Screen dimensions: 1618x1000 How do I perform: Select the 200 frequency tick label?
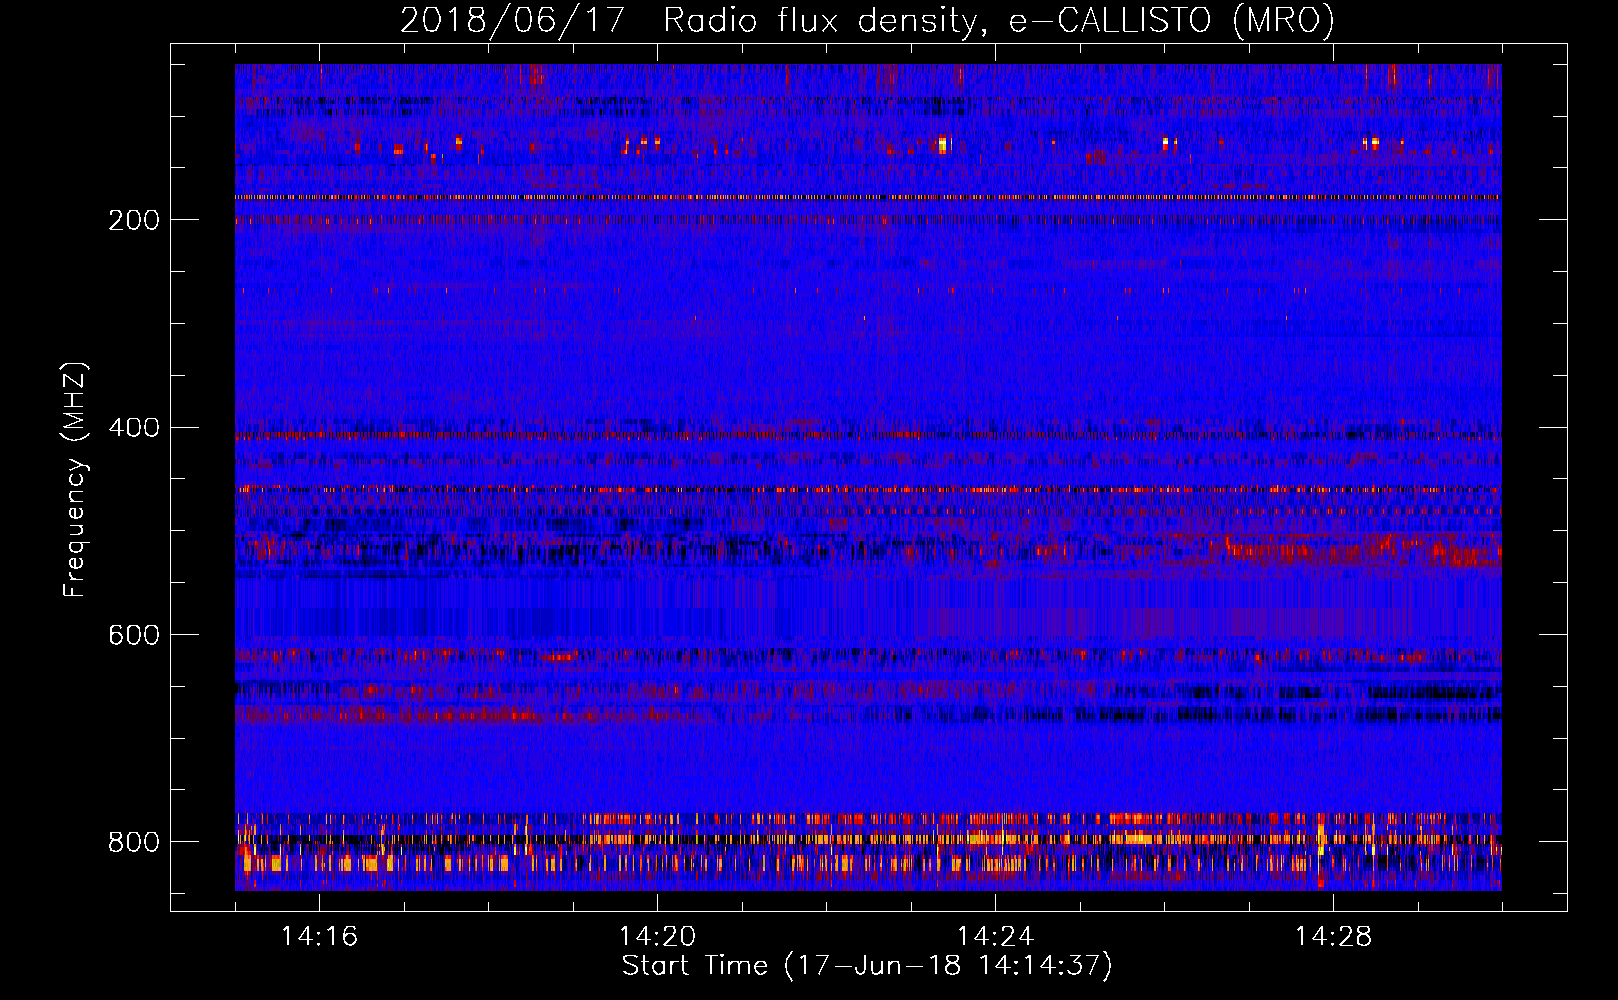click(x=133, y=220)
